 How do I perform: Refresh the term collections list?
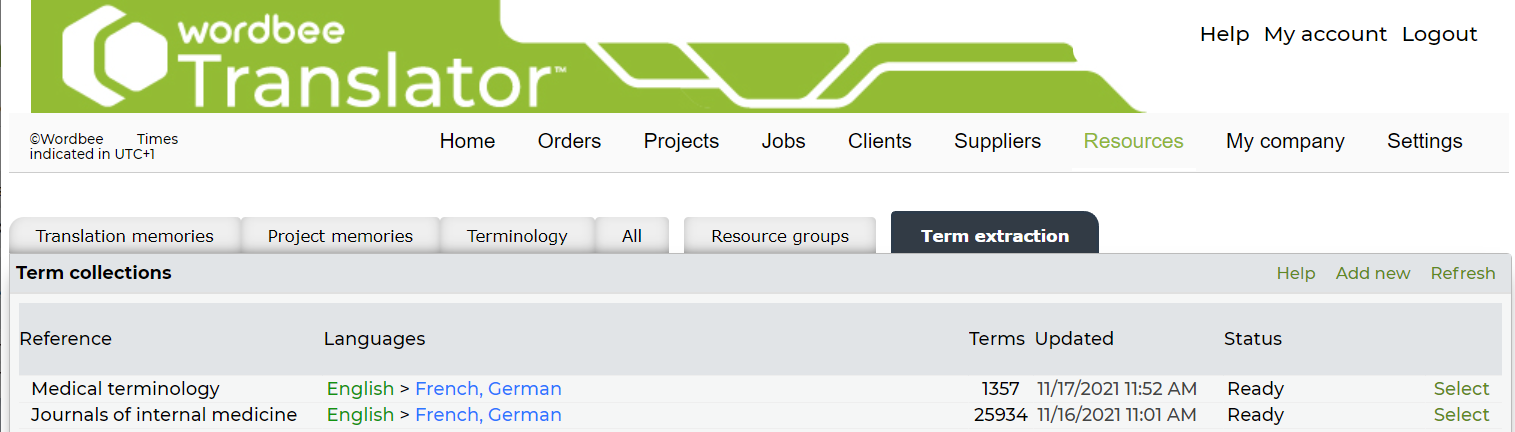click(1462, 273)
